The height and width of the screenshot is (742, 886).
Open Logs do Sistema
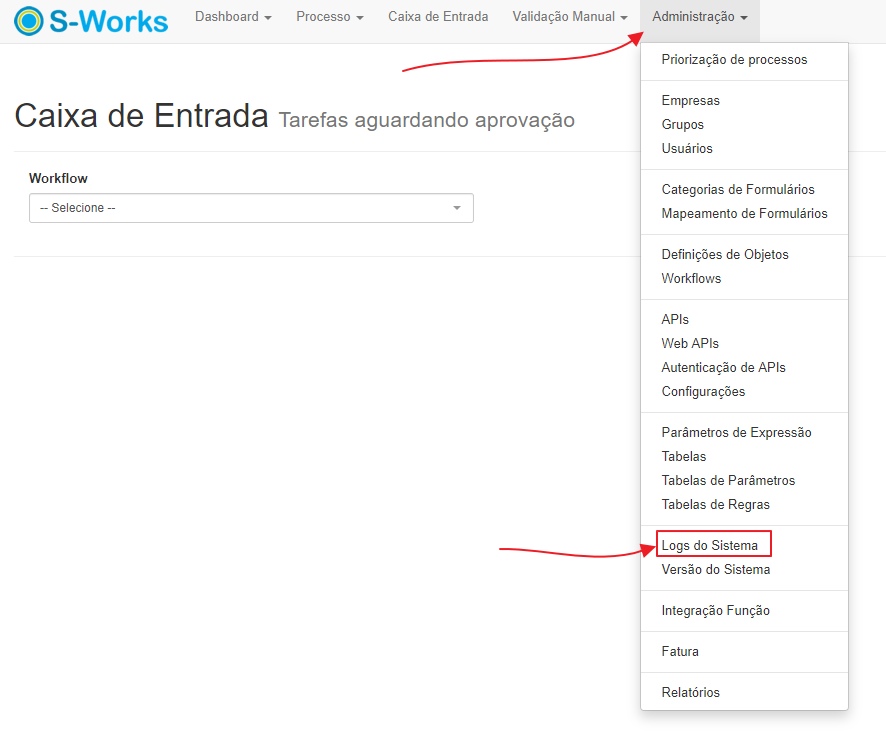click(710, 545)
